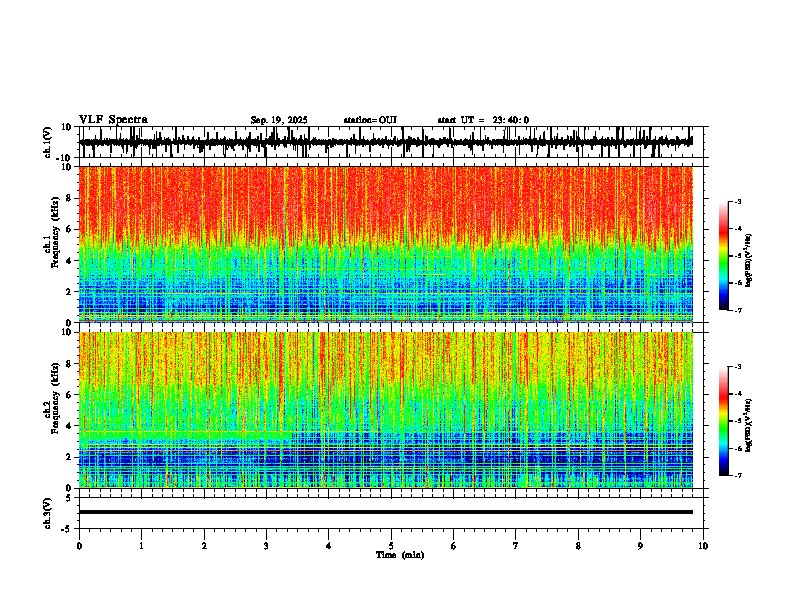Click the "9" minute tick on time axis
Image resolution: width=792 pixels, height=612 pixels.
point(640,546)
